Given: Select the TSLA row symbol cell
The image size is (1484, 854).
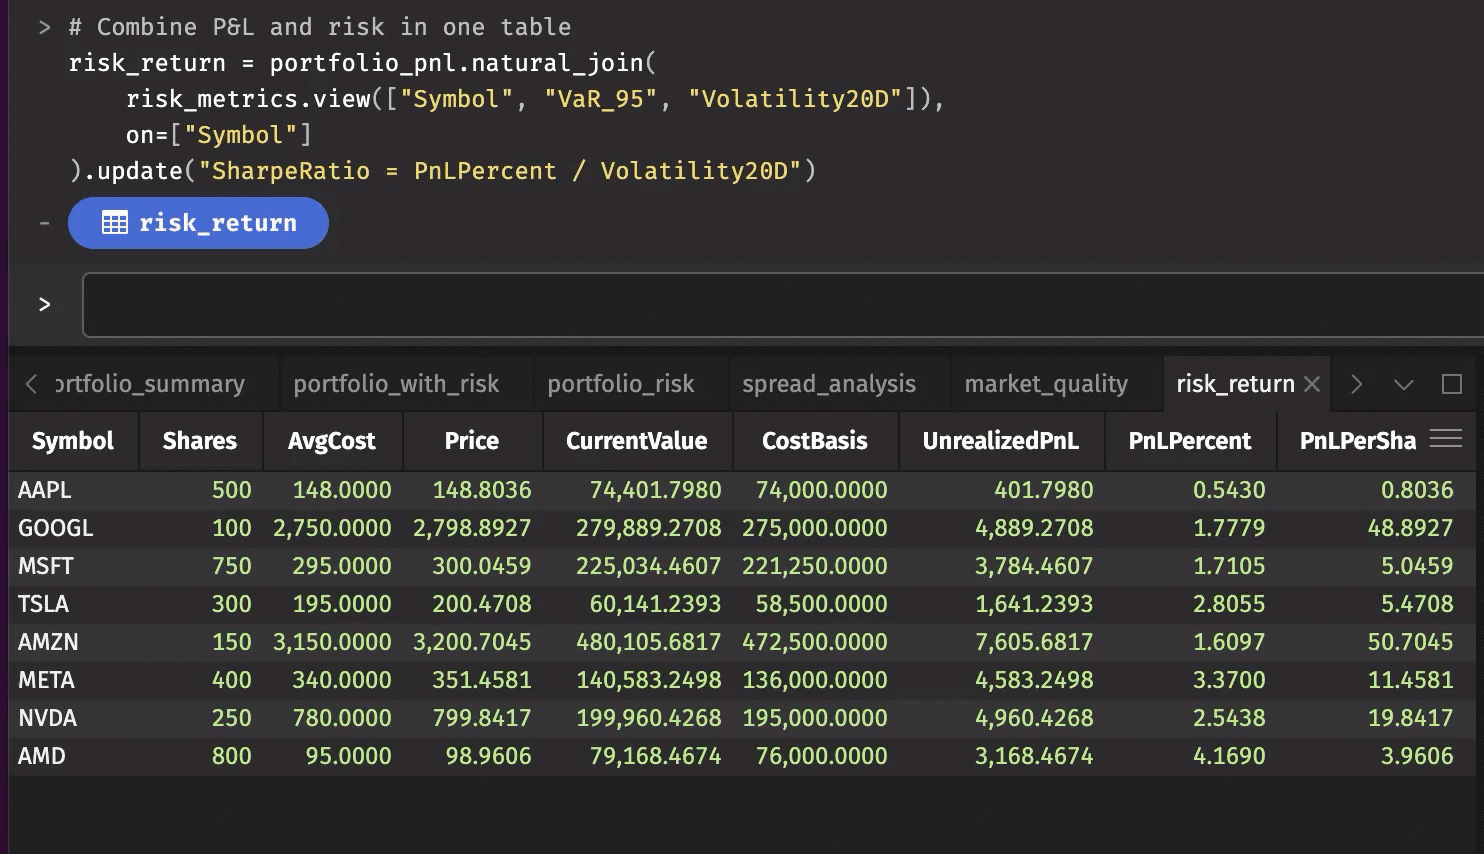Looking at the screenshot, I should (x=44, y=604).
